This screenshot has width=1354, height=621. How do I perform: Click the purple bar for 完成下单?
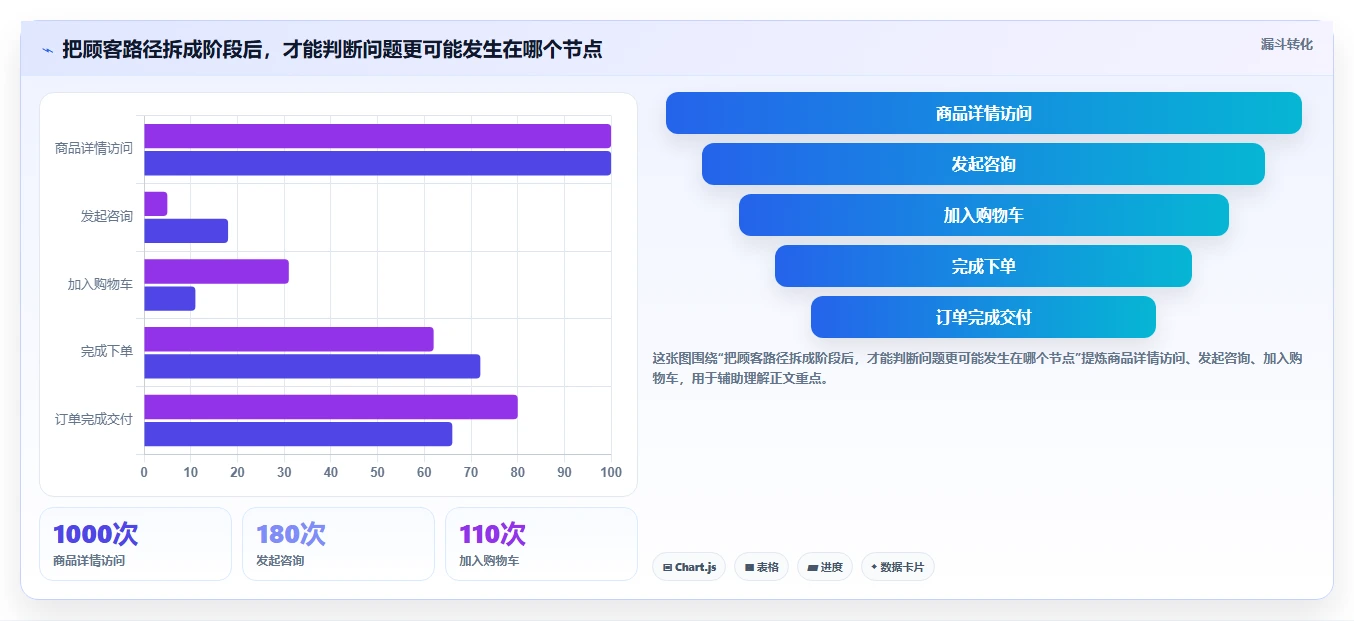289,339
